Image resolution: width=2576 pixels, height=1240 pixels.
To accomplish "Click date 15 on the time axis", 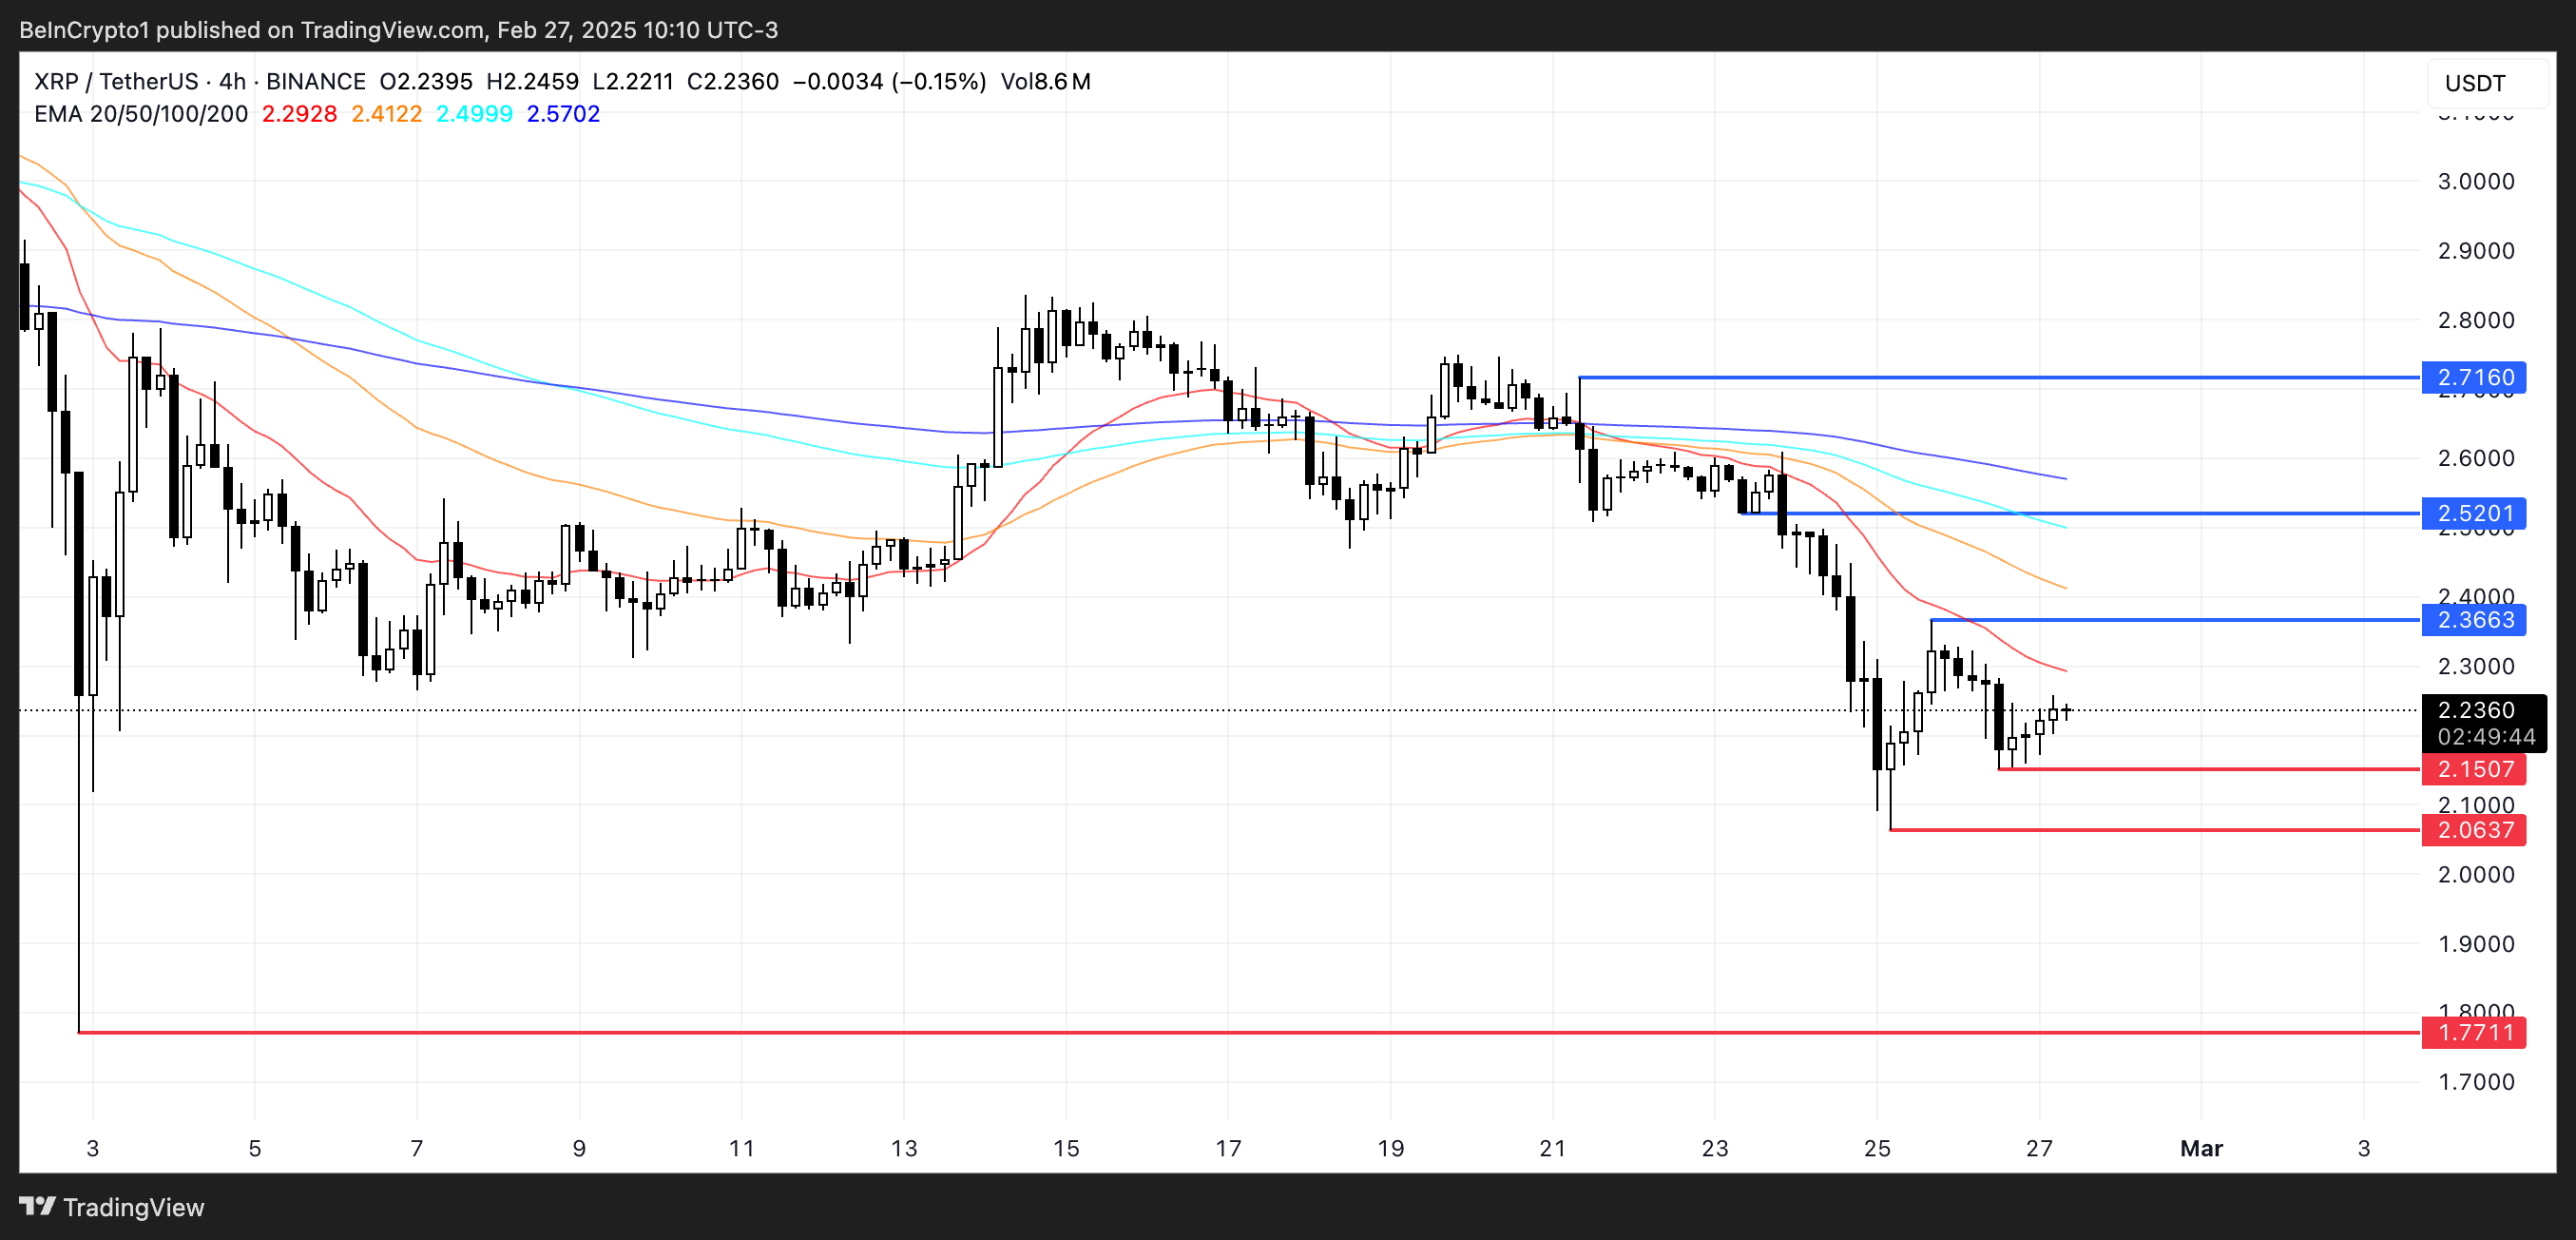I will pyautogui.click(x=1066, y=1148).
